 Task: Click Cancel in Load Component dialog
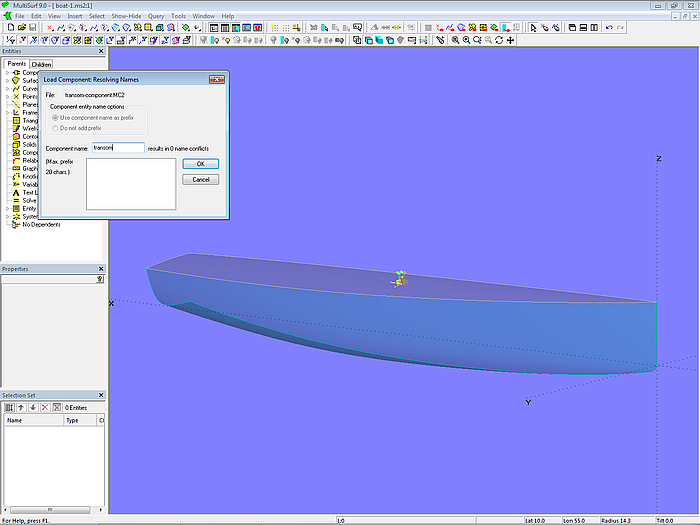pyautogui.click(x=200, y=179)
